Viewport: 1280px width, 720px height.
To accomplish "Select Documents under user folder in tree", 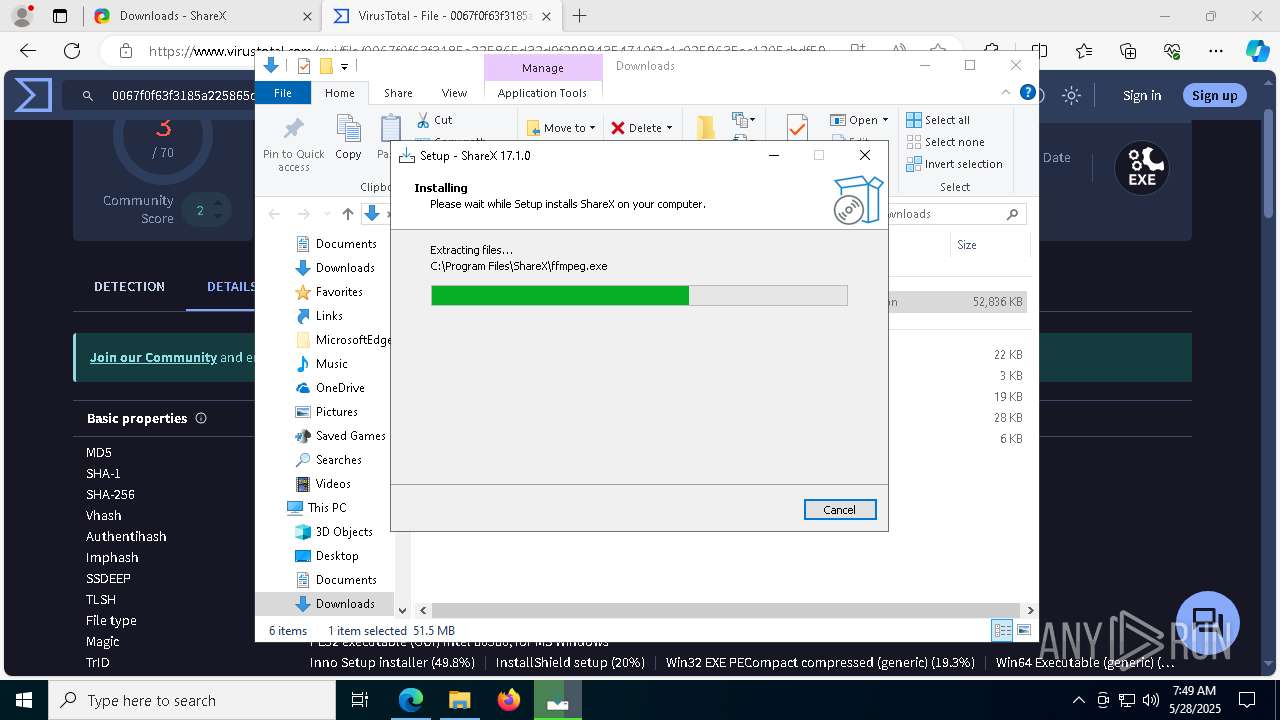I will tap(336, 243).
